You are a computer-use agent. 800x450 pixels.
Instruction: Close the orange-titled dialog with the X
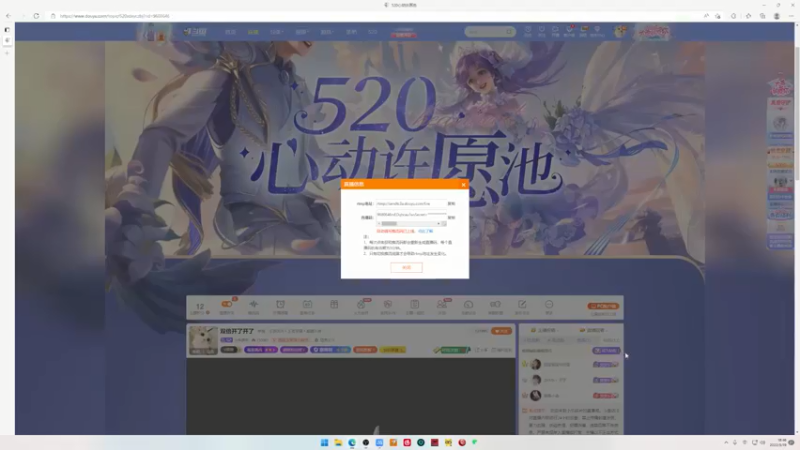(x=463, y=185)
